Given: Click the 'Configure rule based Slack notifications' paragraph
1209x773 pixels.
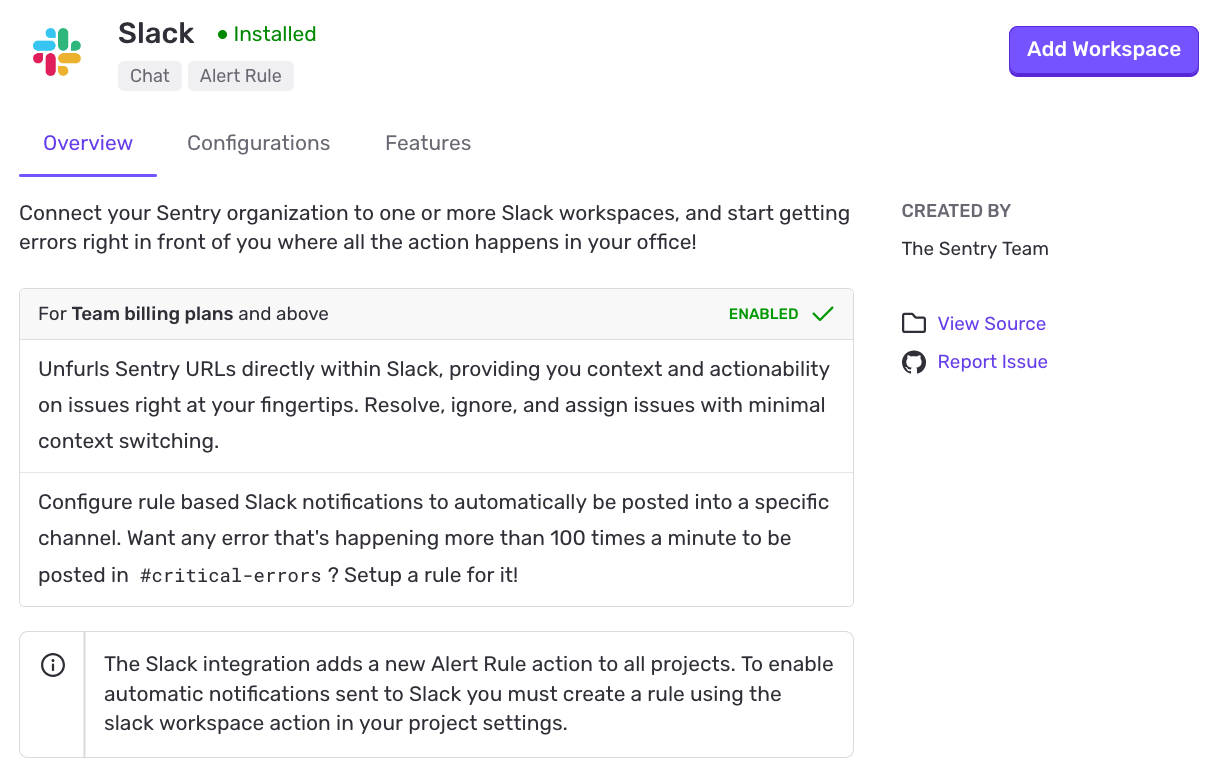Looking at the screenshot, I should [x=436, y=538].
